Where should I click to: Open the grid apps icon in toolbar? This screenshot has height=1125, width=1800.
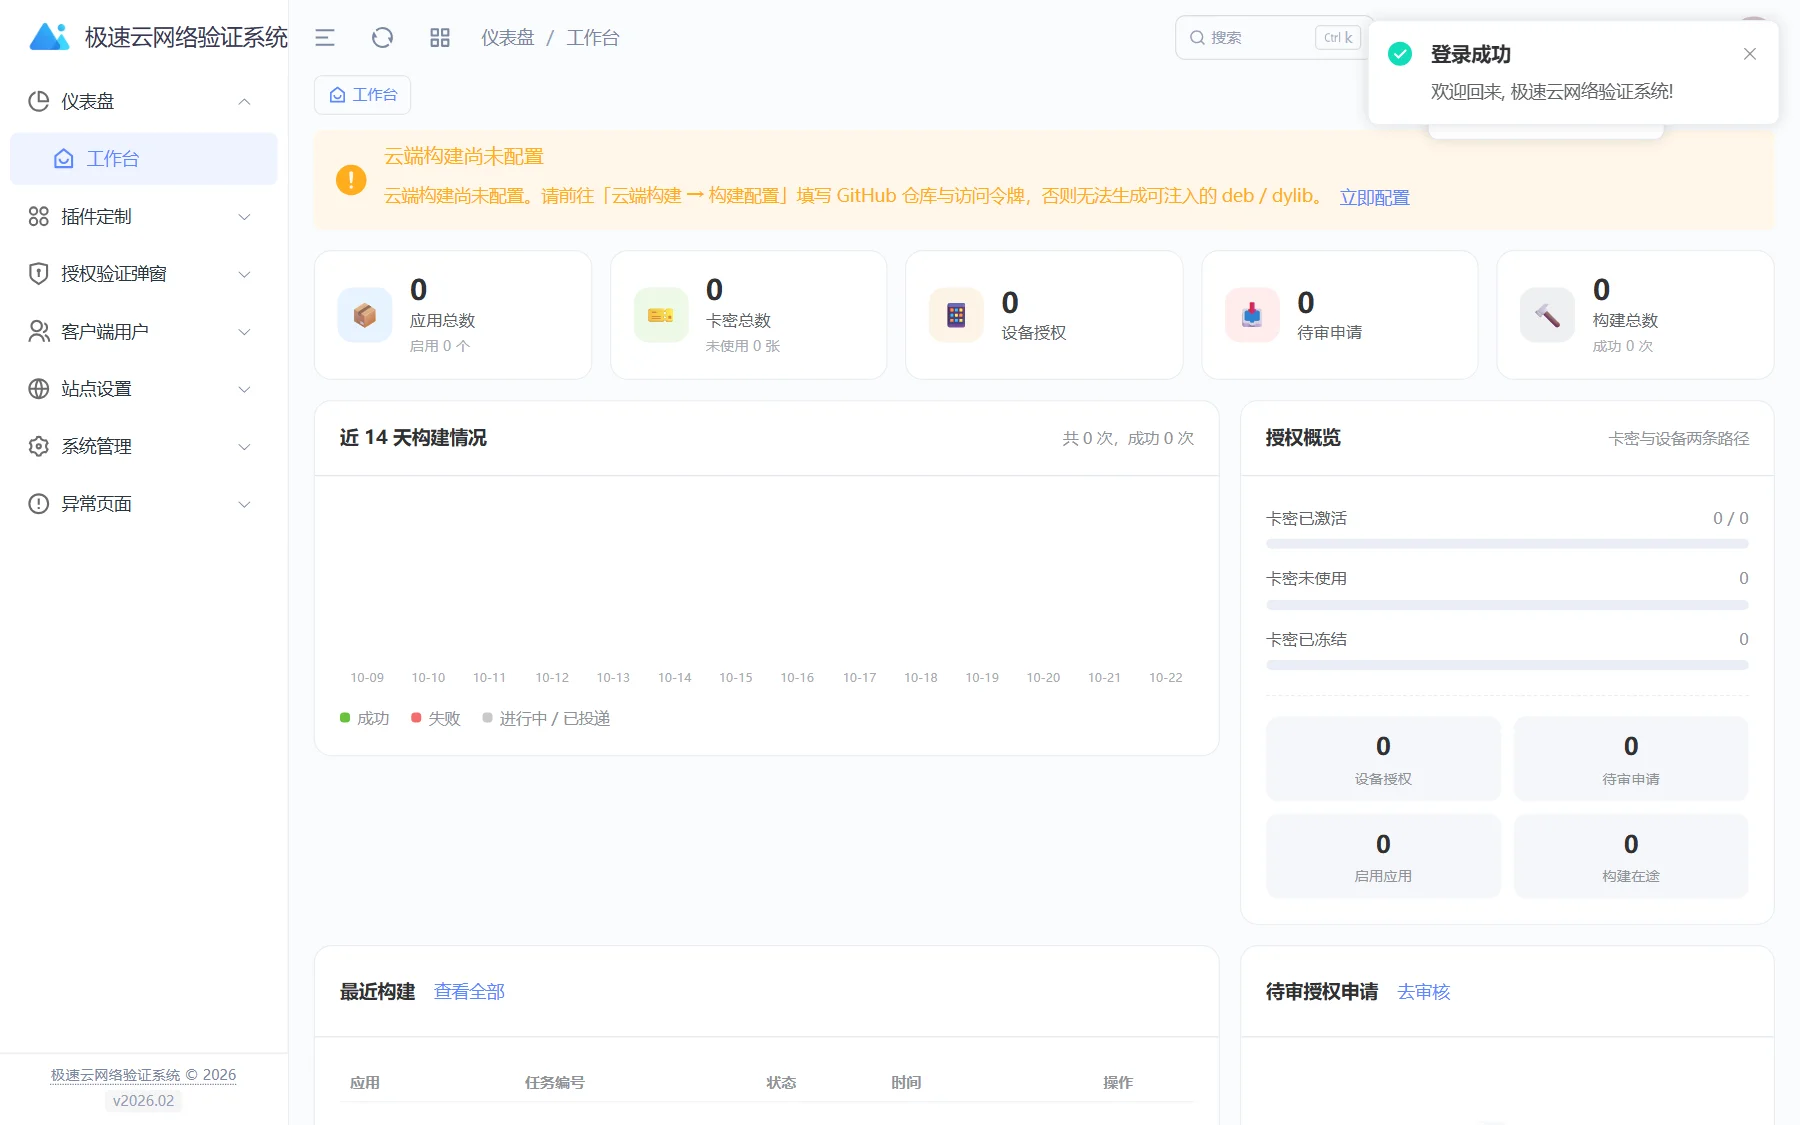pos(440,38)
